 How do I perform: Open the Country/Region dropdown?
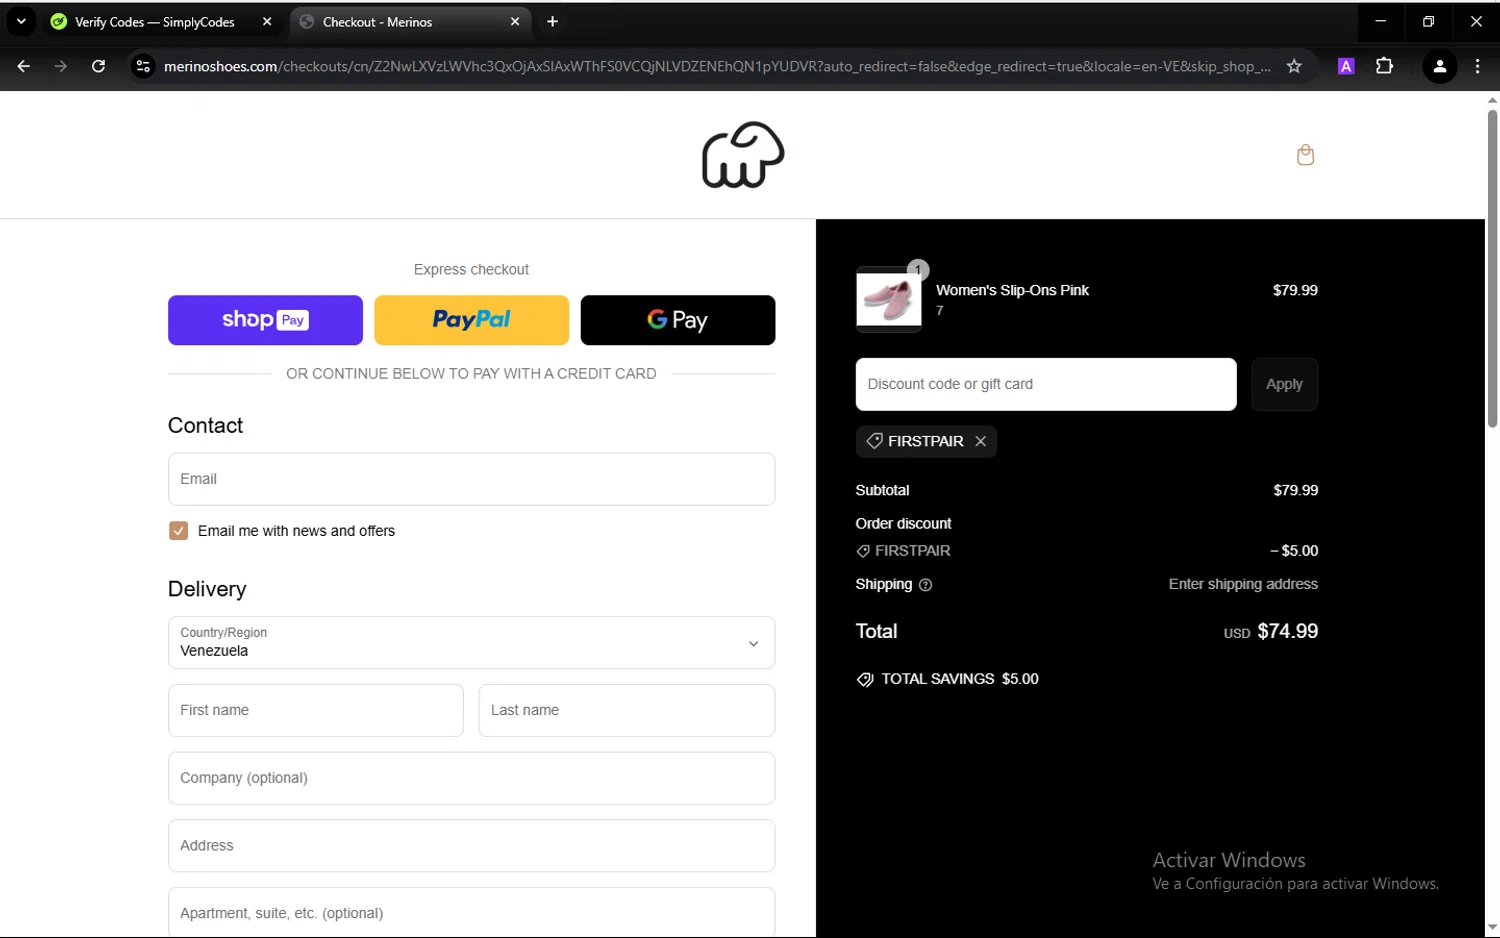471,642
